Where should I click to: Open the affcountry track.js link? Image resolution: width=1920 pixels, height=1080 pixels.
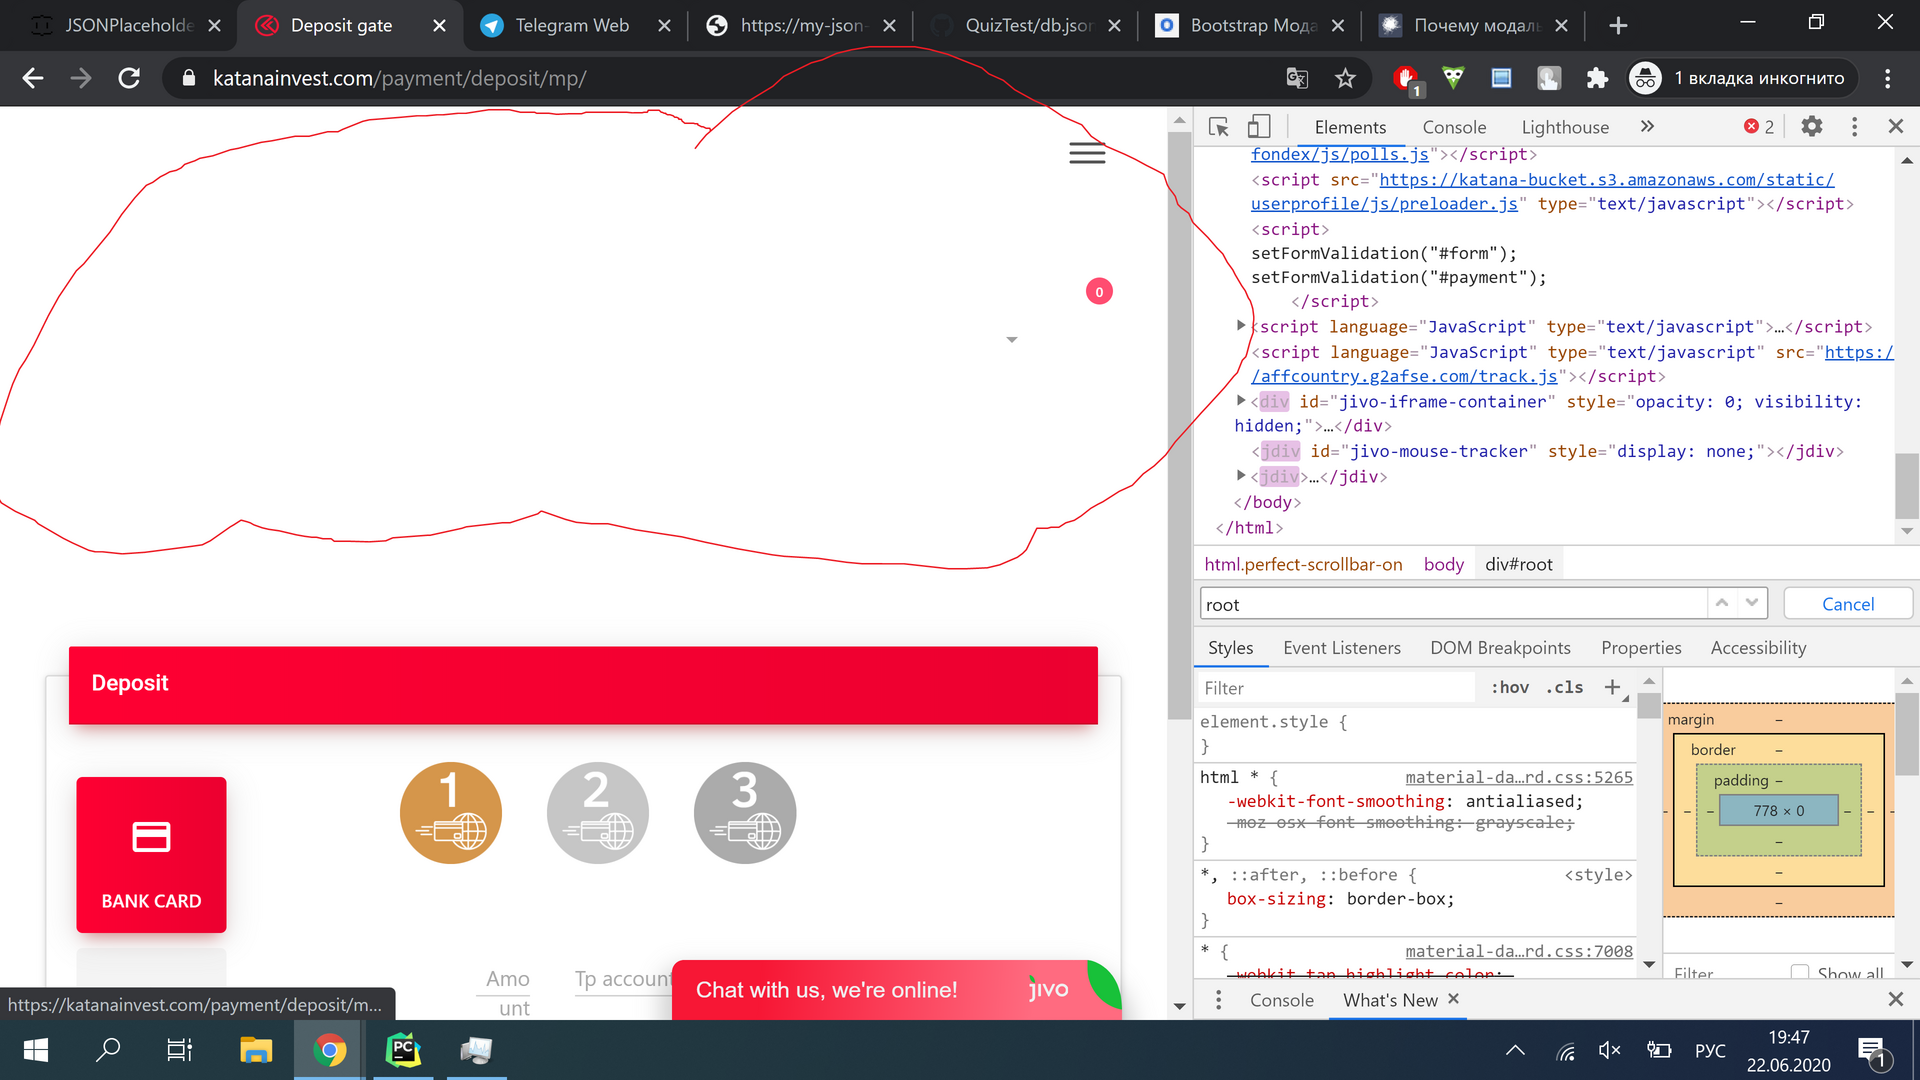tap(1404, 376)
